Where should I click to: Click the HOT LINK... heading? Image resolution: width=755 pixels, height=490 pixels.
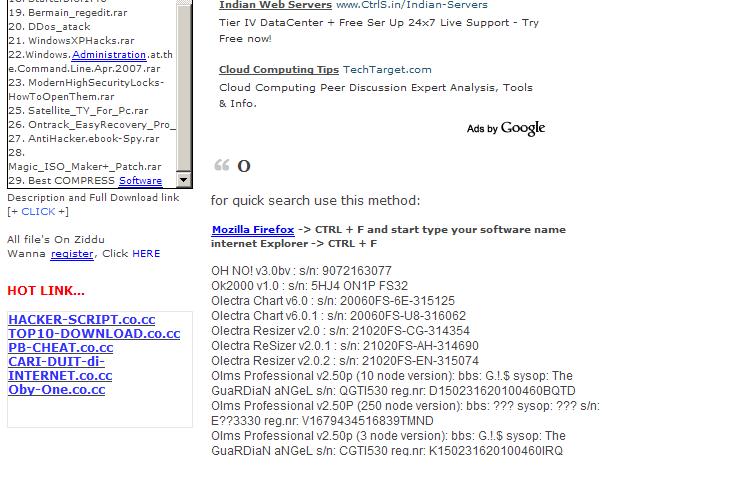(46, 291)
